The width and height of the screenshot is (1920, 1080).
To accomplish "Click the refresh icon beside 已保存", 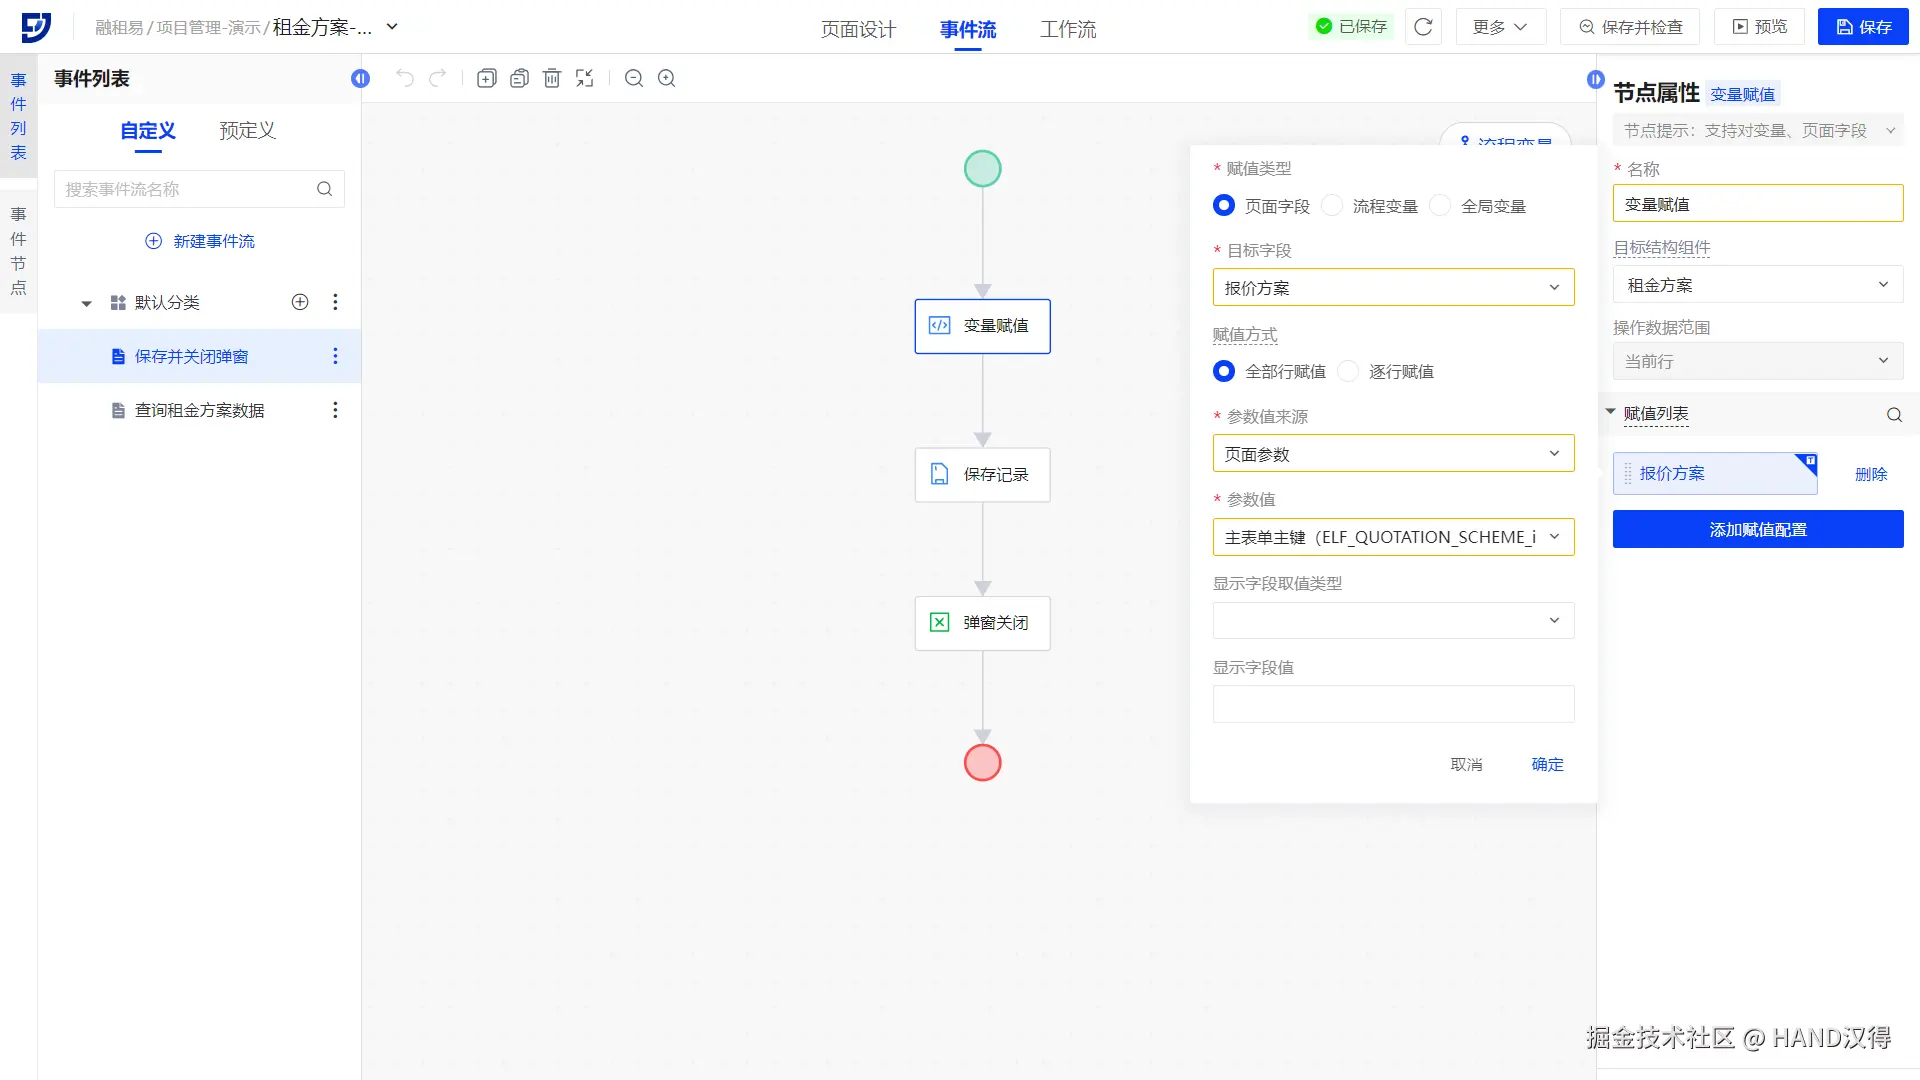I will [1423, 27].
